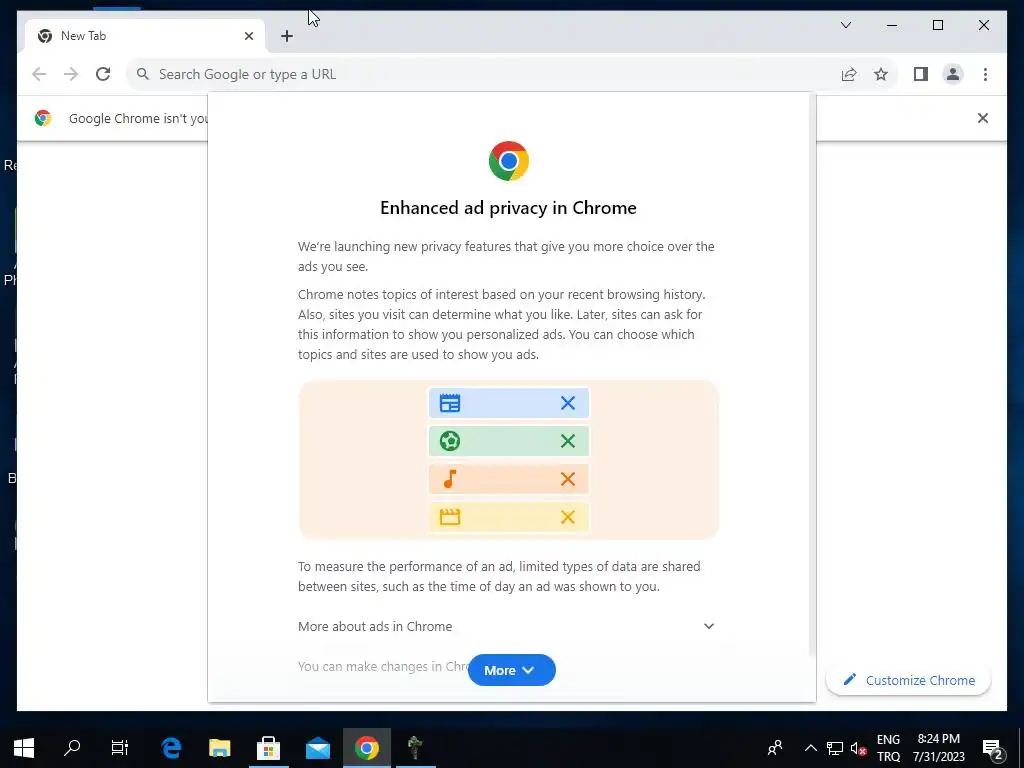Click the movies topic X in the illustration

[568, 517]
